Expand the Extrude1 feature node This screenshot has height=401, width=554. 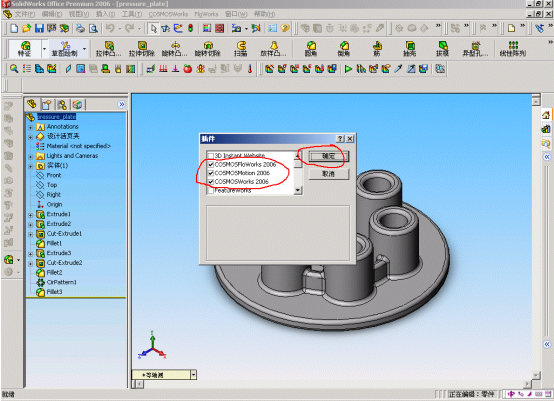click(31, 214)
